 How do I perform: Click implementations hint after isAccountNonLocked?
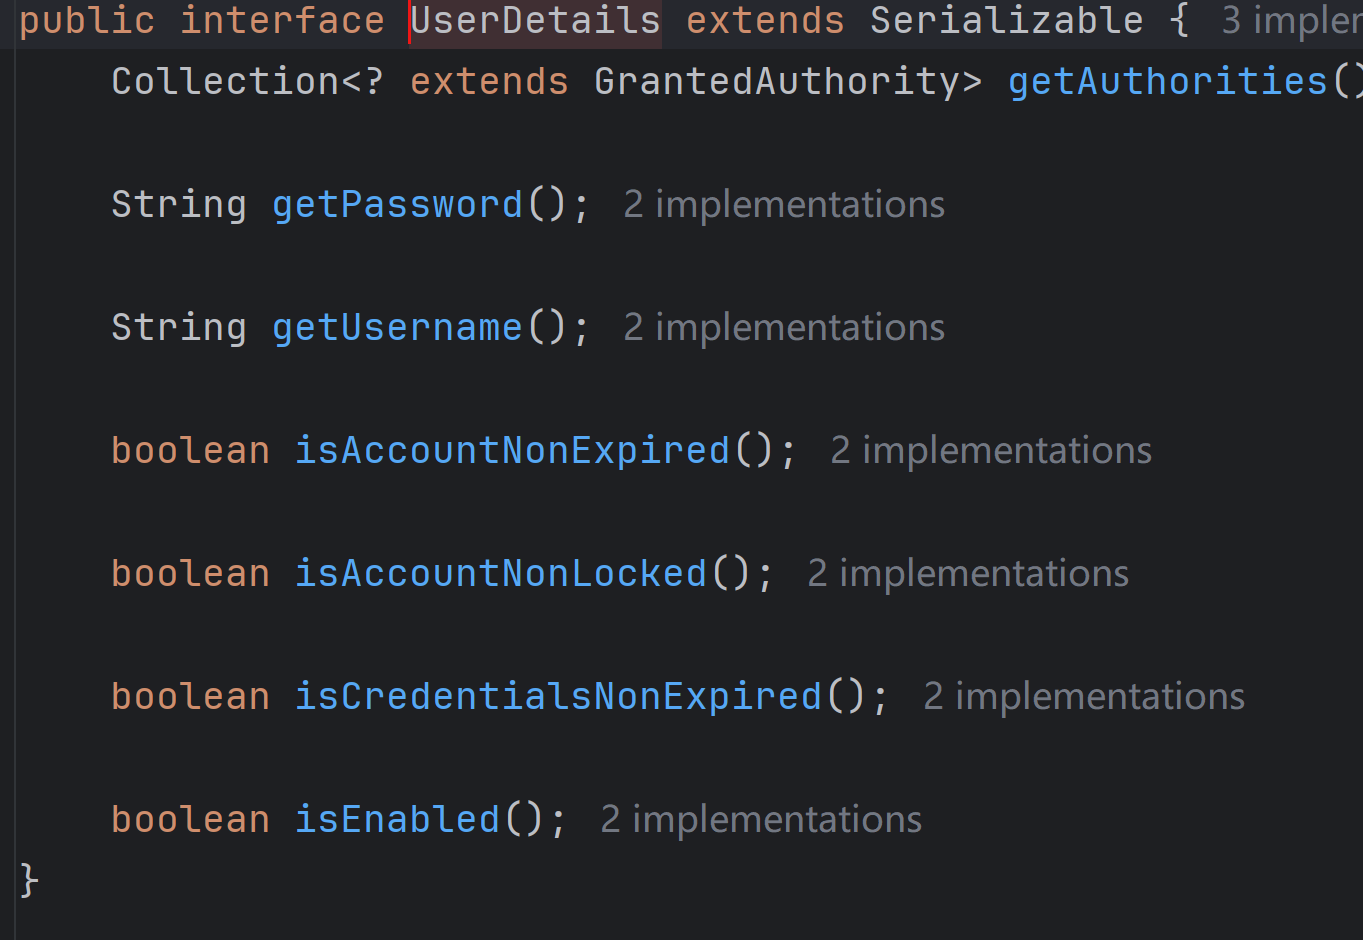[967, 574]
